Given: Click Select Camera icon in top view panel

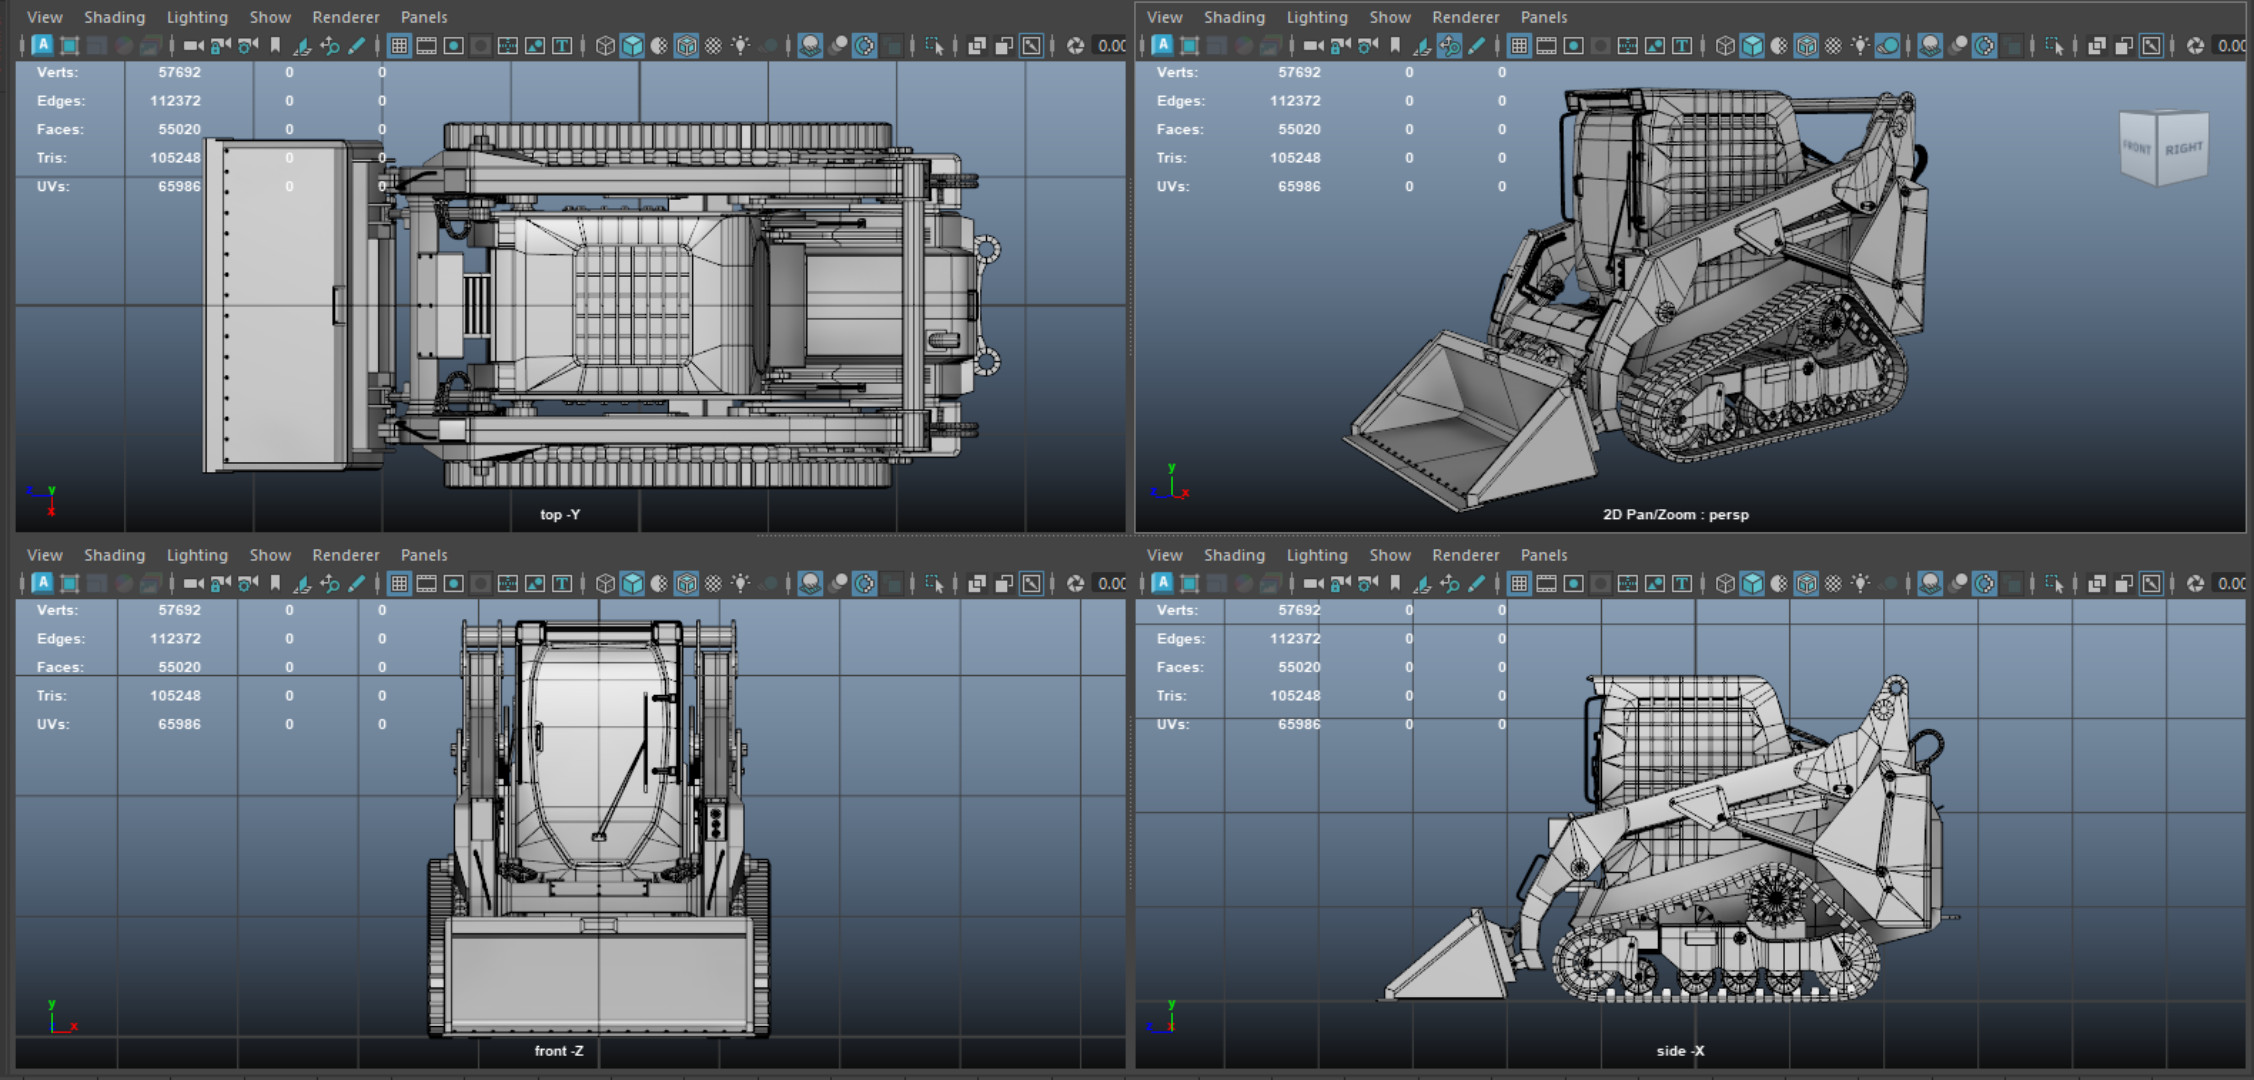Looking at the screenshot, I should click(x=193, y=45).
